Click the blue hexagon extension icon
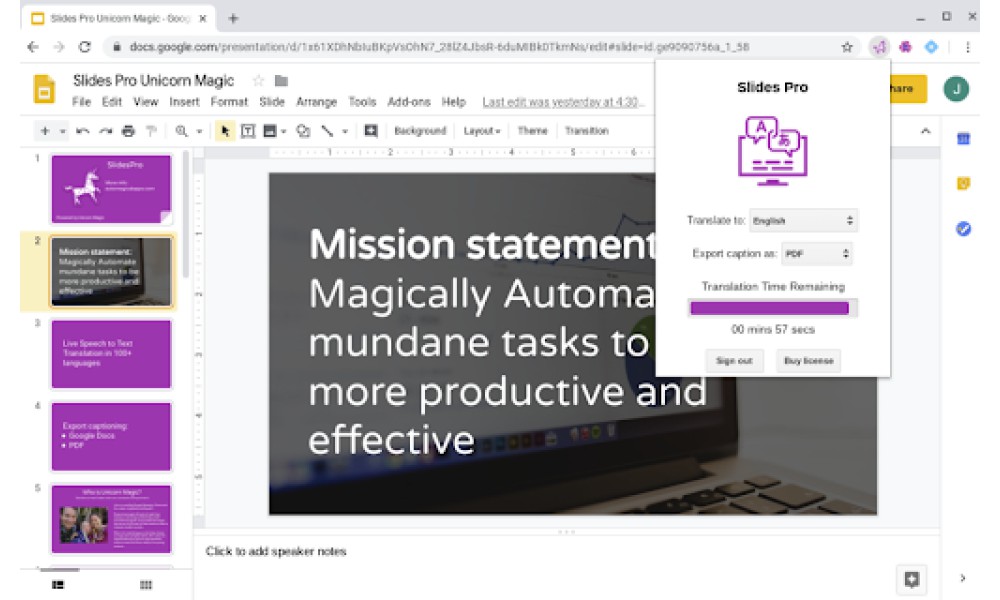1000x600 pixels. click(931, 47)
